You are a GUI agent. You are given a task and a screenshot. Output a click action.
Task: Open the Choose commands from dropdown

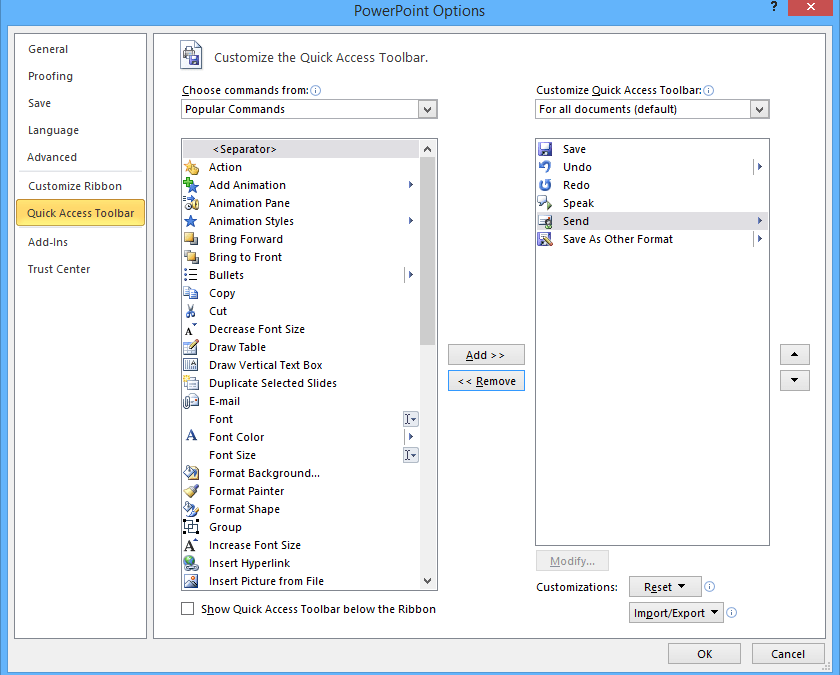[428, 109]
